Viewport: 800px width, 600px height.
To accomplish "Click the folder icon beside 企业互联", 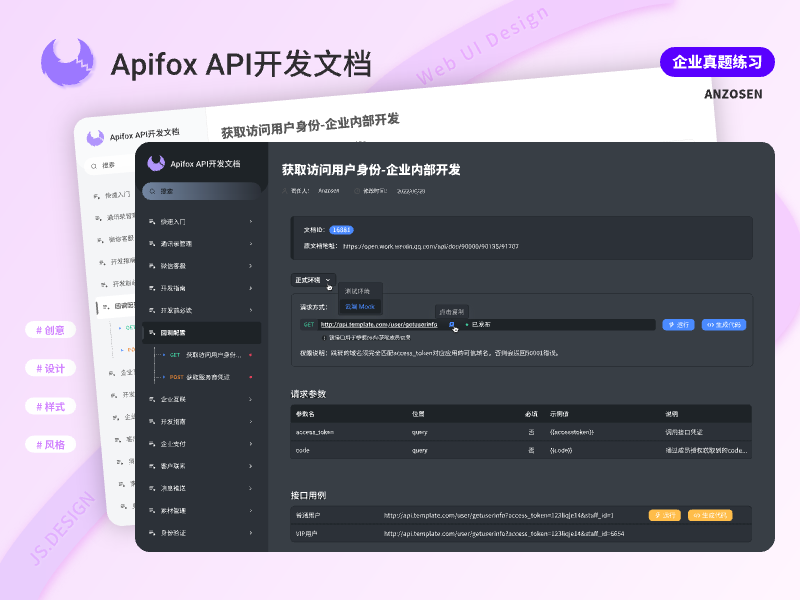I will 152,399.
